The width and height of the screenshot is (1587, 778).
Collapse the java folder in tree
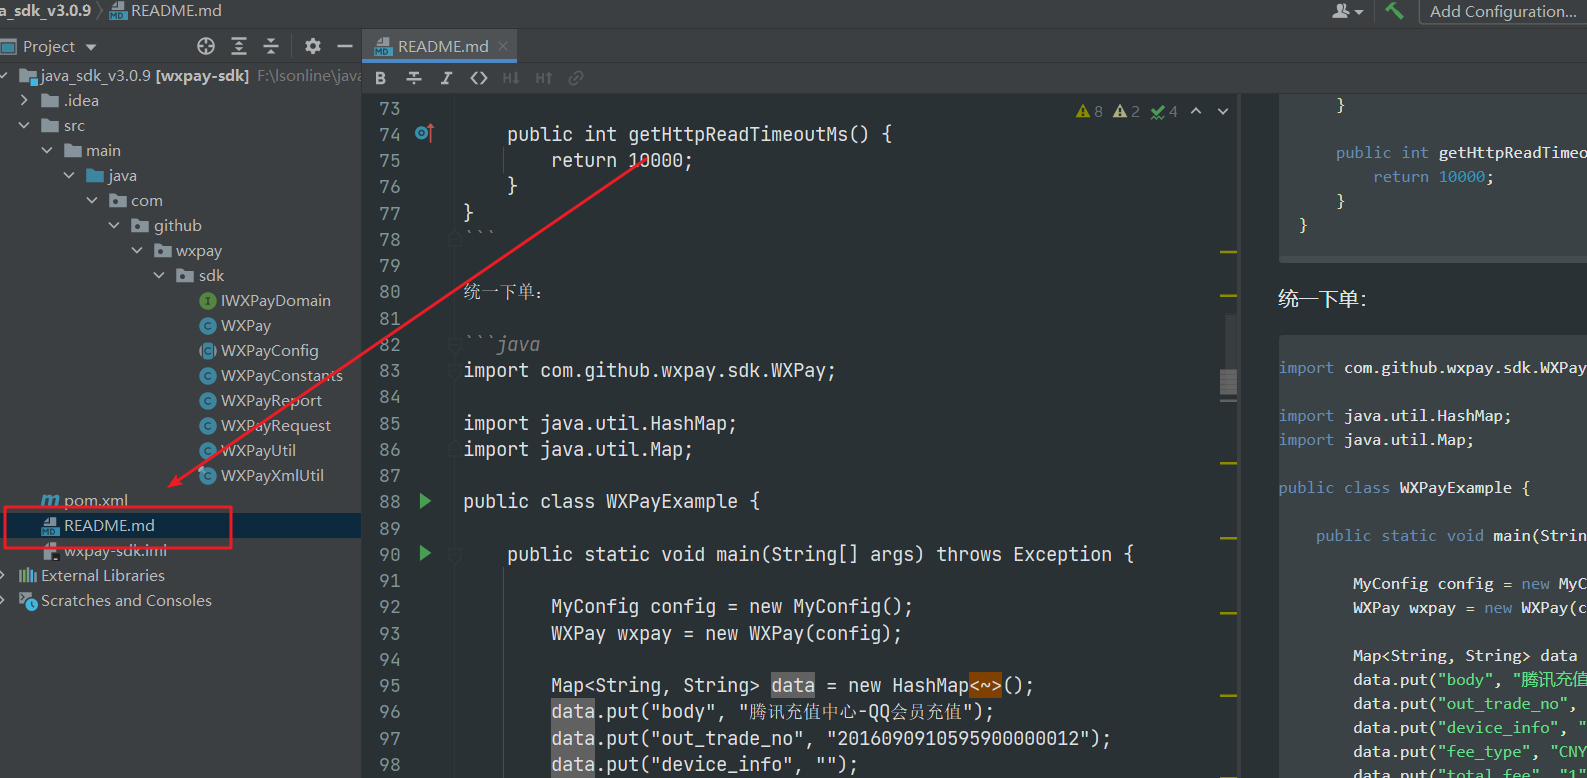click(x=69, y=175)
